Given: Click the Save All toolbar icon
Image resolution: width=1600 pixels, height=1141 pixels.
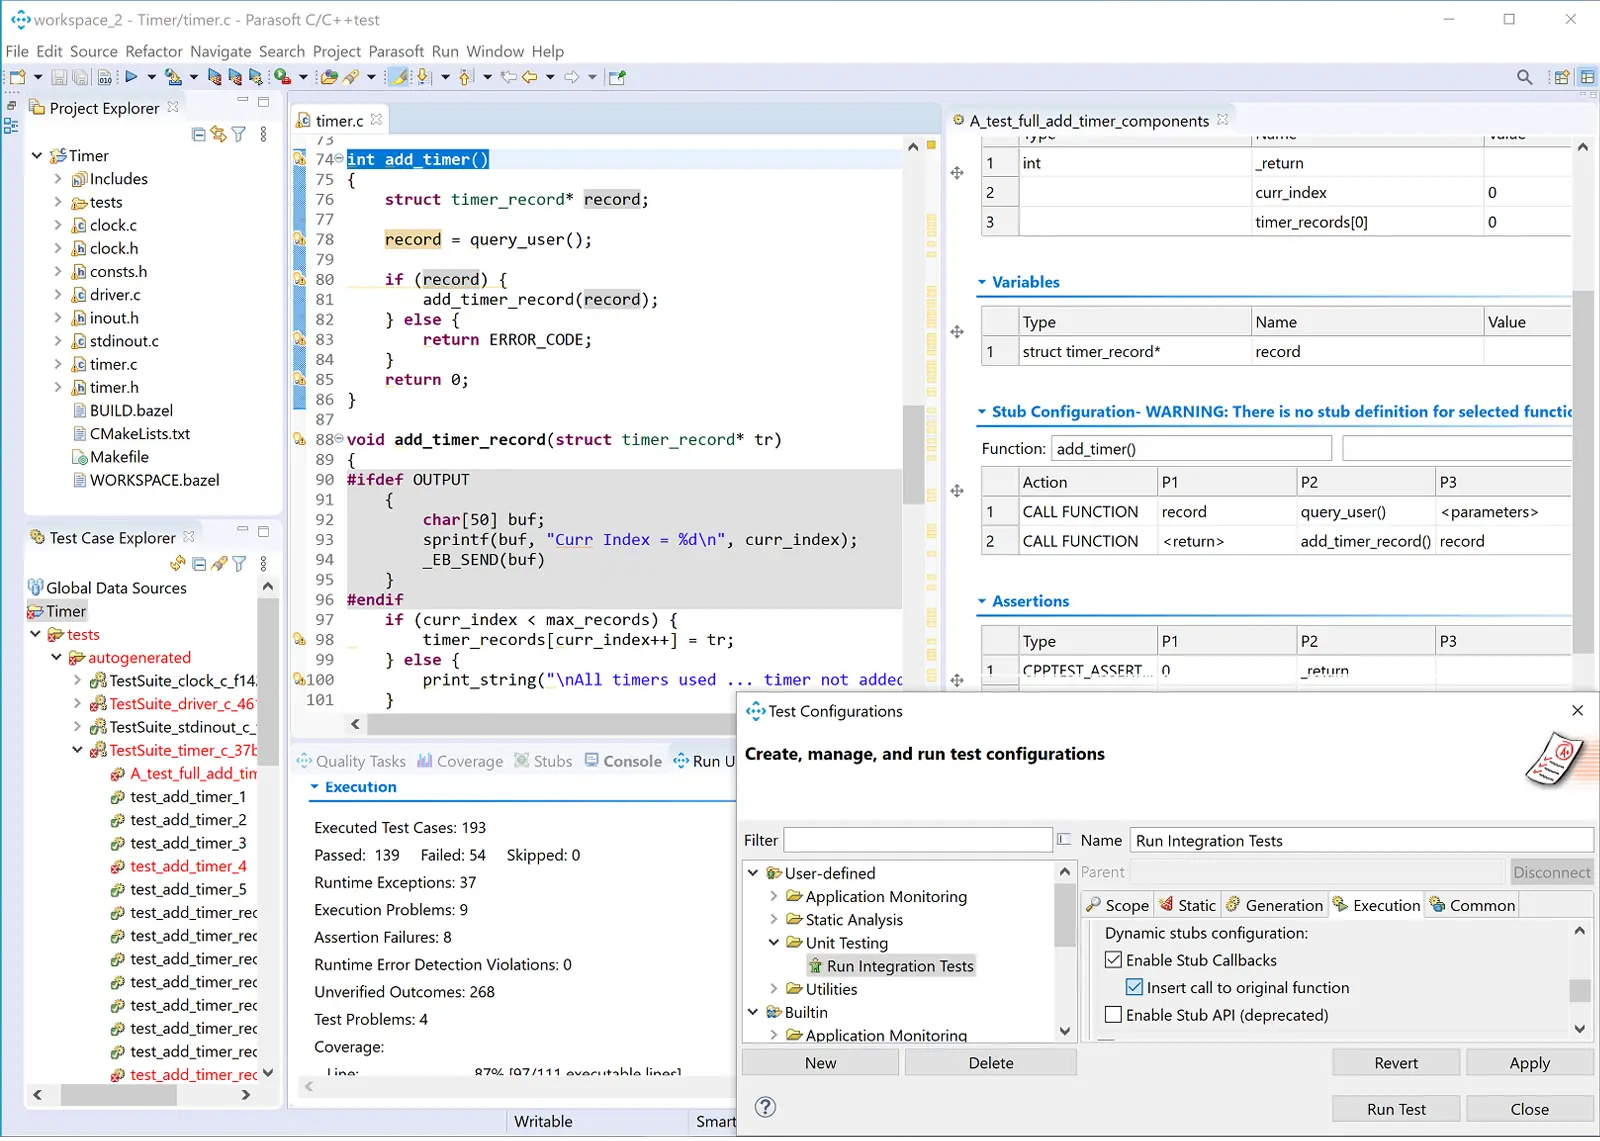Looking at the screenshot, I should point(80,77).
